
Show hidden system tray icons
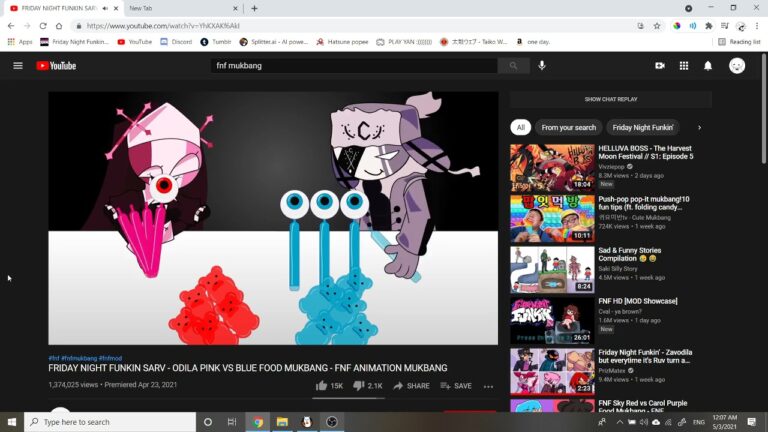[619, 422]
